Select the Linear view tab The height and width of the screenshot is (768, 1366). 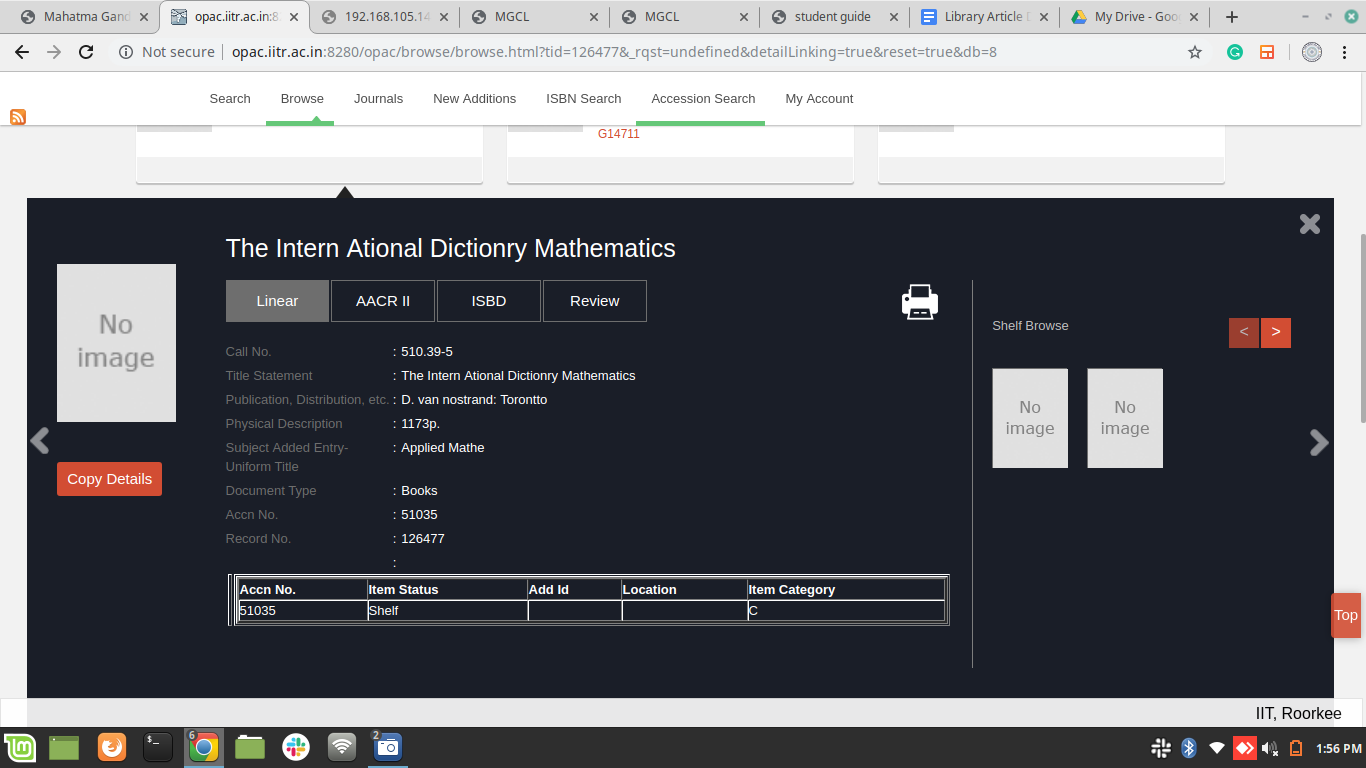click(277, 301)
